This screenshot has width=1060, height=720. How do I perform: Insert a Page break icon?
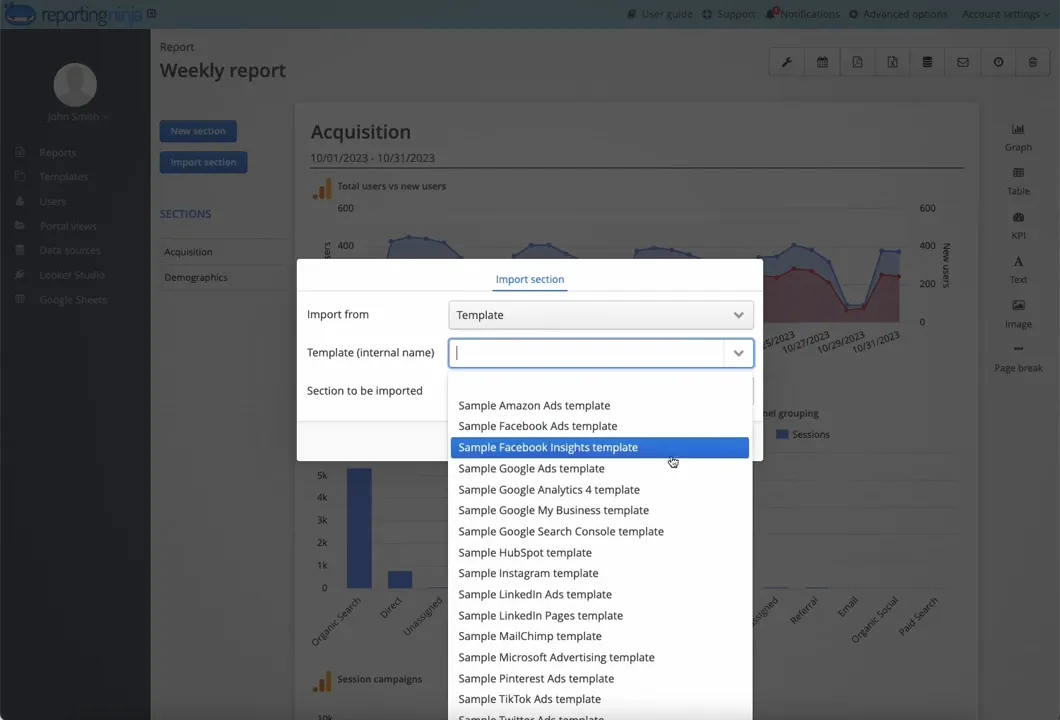pos(1018,349)
